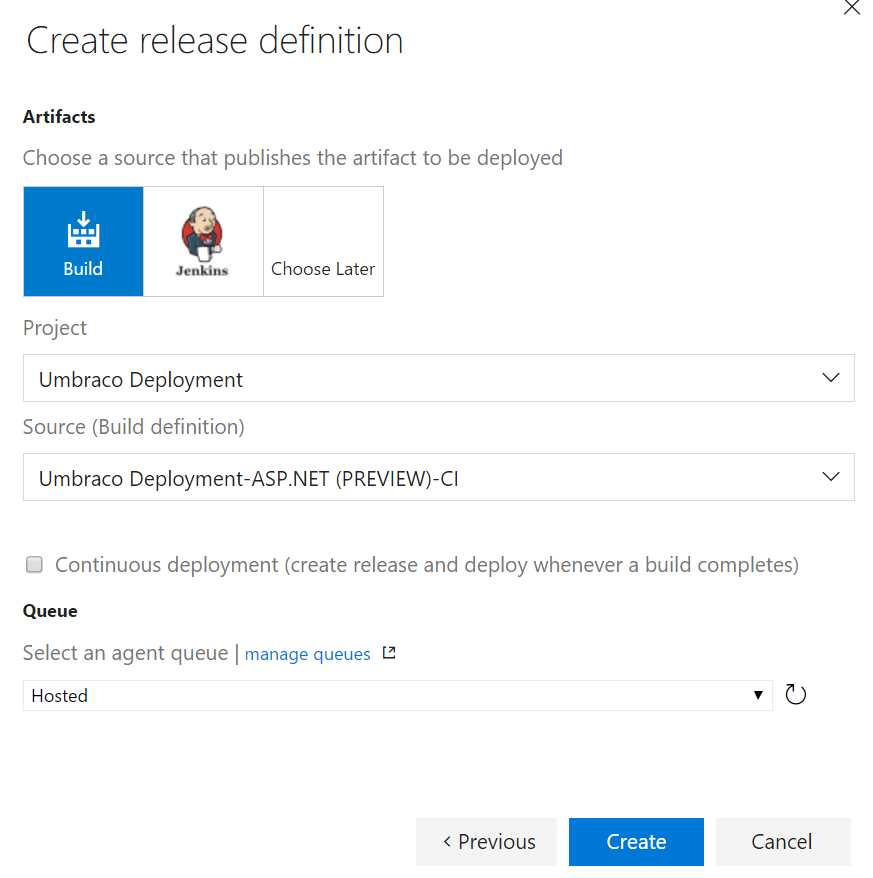Click the Build text label in blue tile

click(x=83, y=269)
